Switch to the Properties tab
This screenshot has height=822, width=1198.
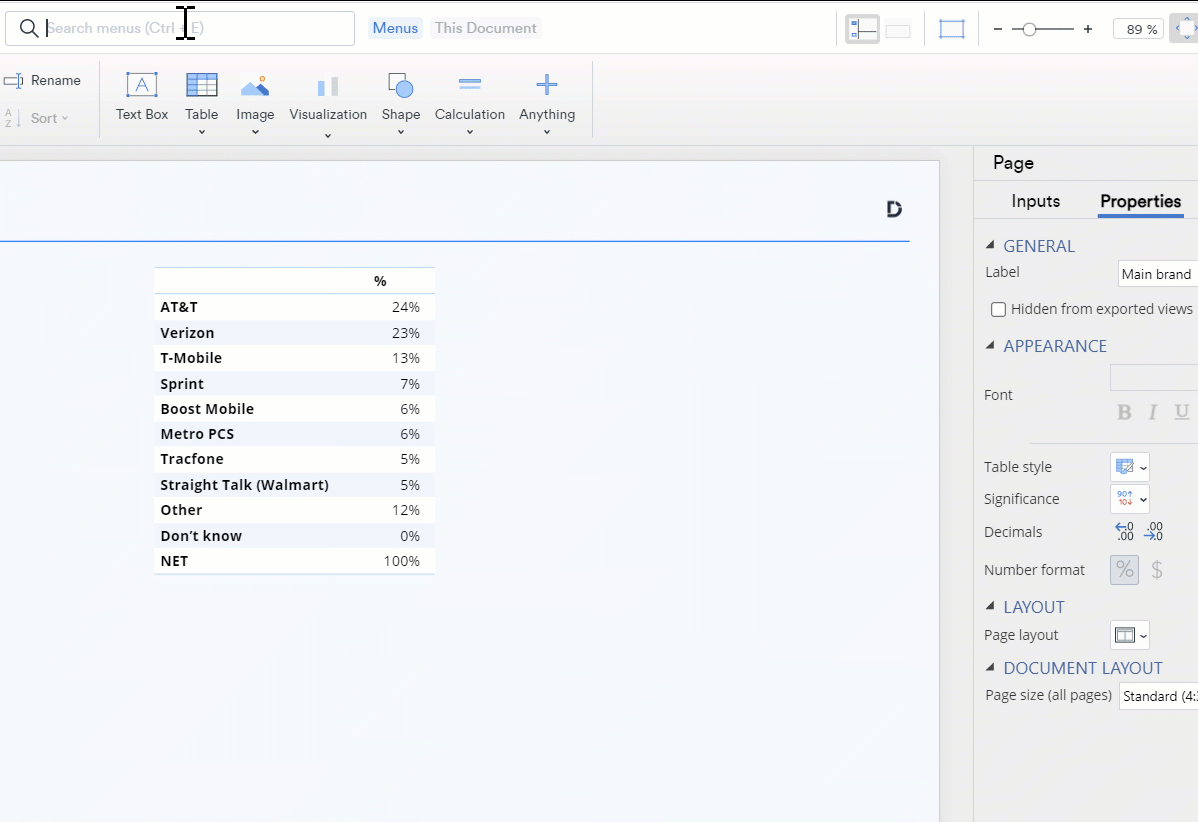(x=1141, y=202)
